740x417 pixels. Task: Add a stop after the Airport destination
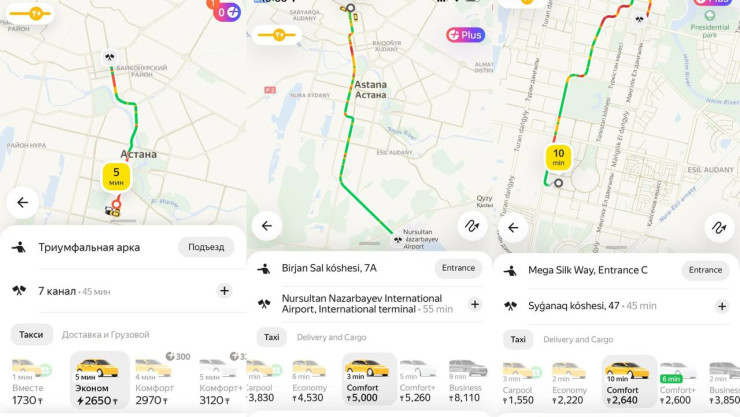(x=475, y=304)
